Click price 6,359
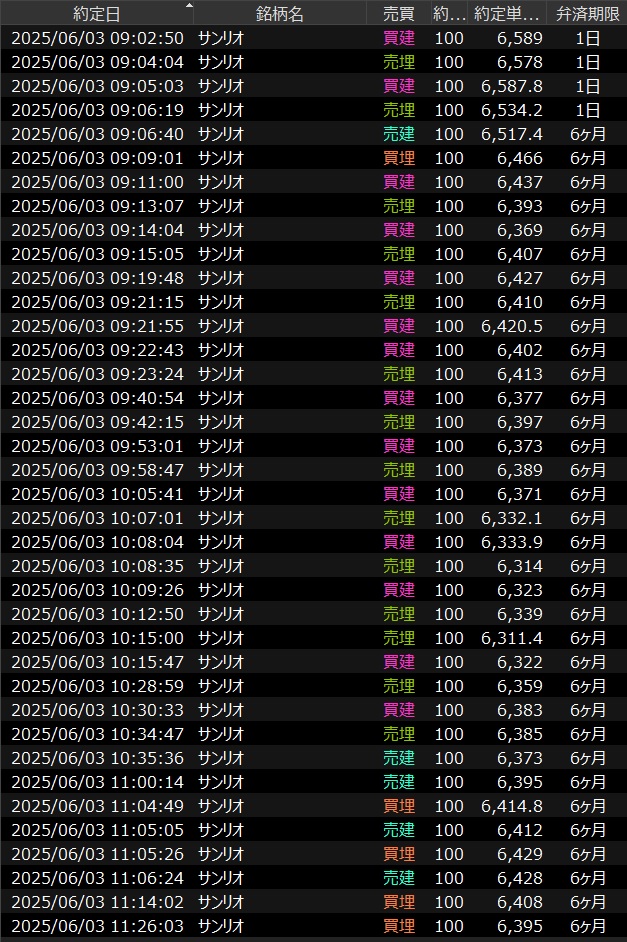This screenshot has width=627, height=942. coord(519,687)
